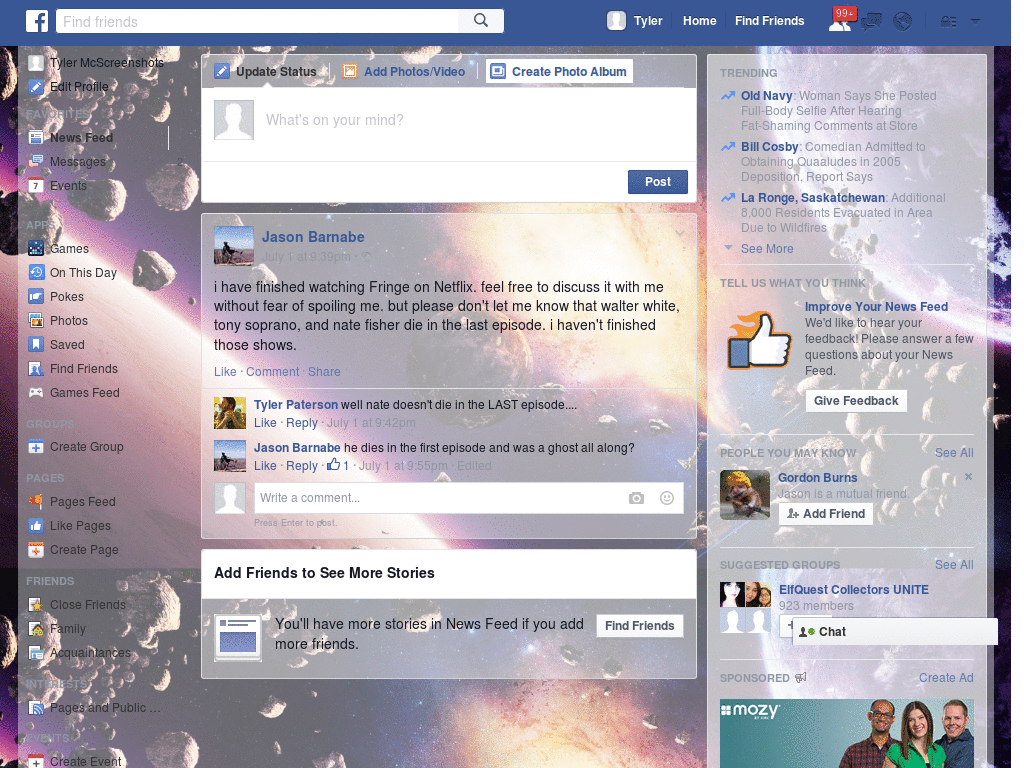The image size is (1024, 768).
Task: Open La Ronge, Saskatchewan trending topic
Action: click(812, 198)
